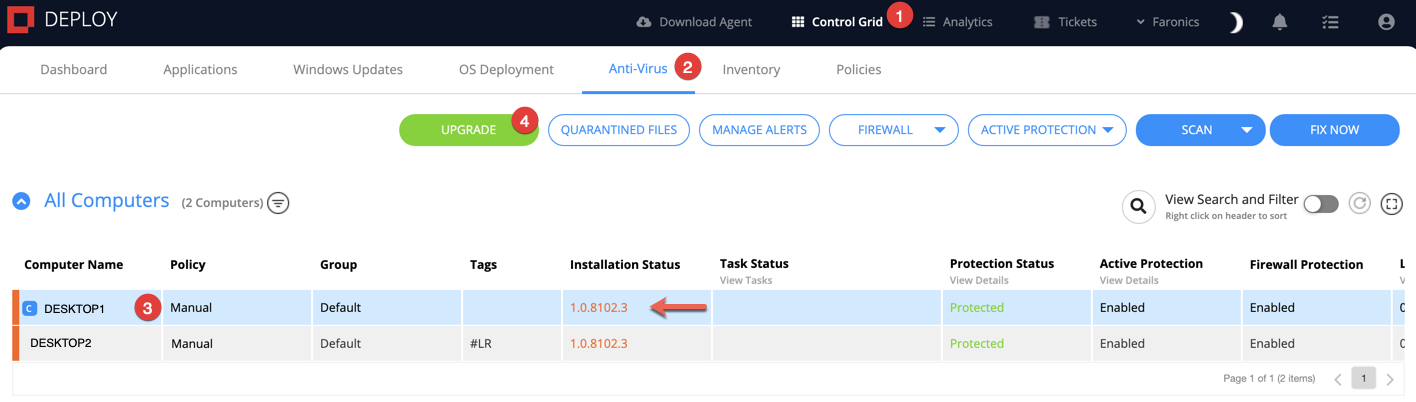The height and width of the screenshot is (402, 1416).
Task: Click View Details under Active Protection
Action: (1129, 281)
